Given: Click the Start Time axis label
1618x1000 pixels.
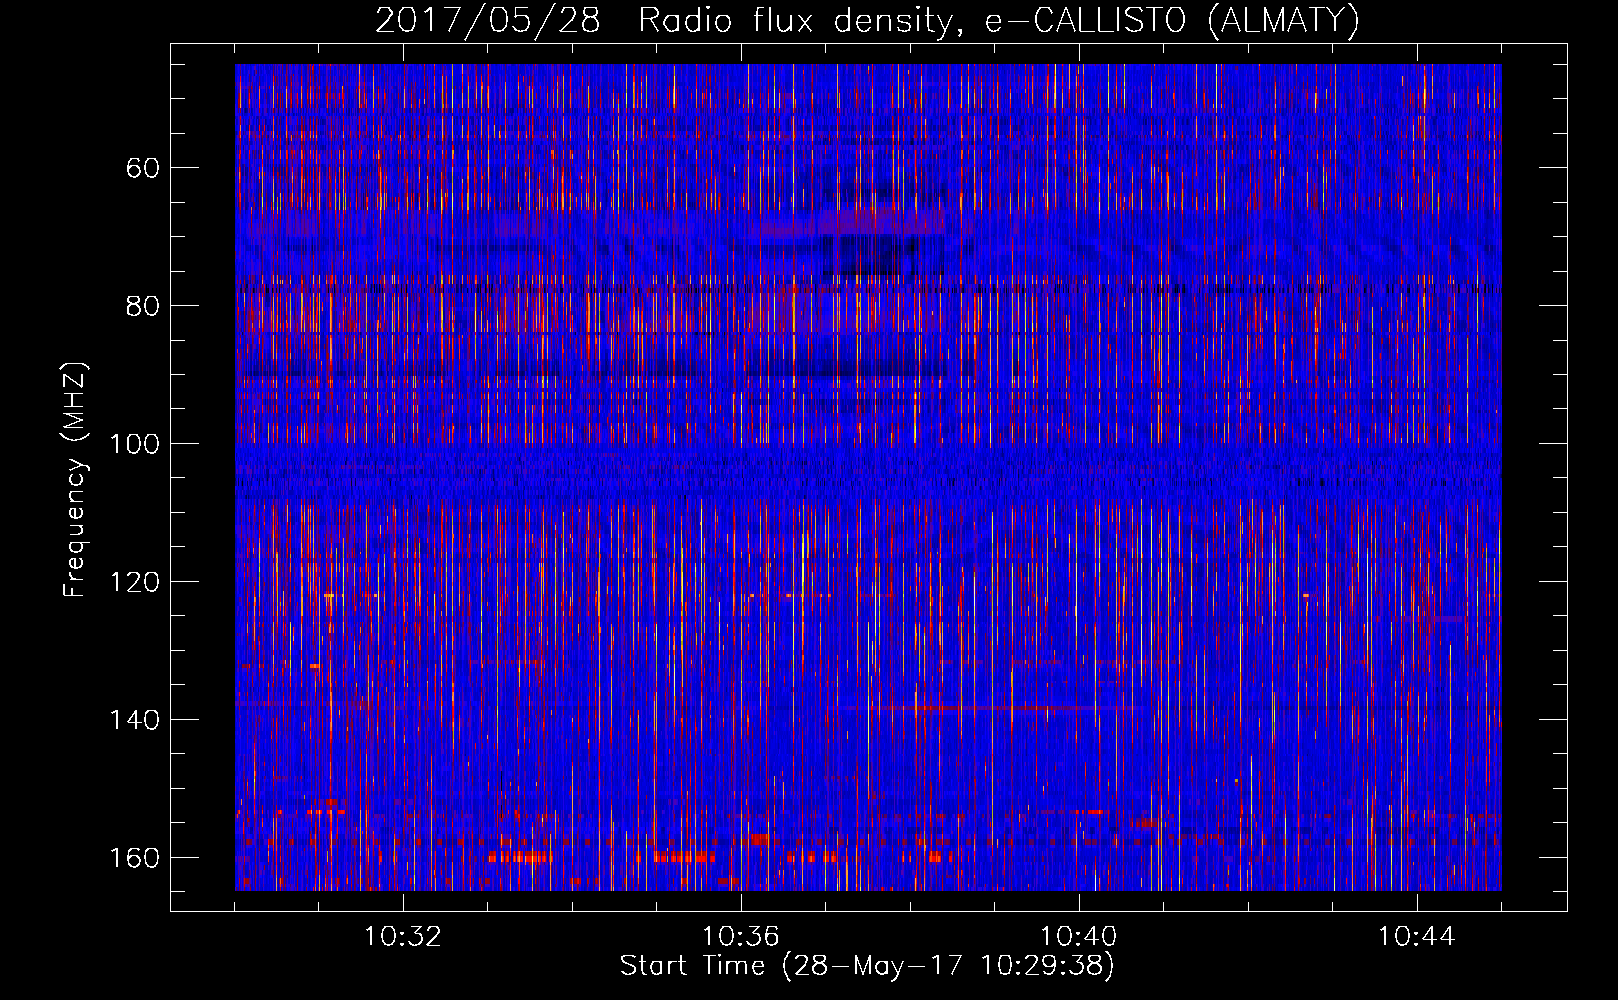Looking at the screenshot, I should click(x=867, y=966).
